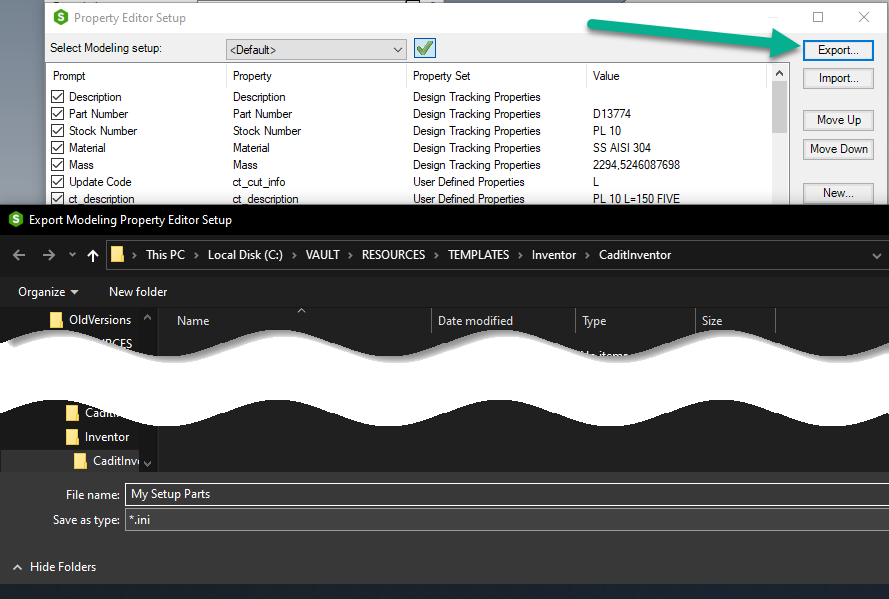Click the Move Down button
This screenshot has height=599, width=889.
[838, 149]
